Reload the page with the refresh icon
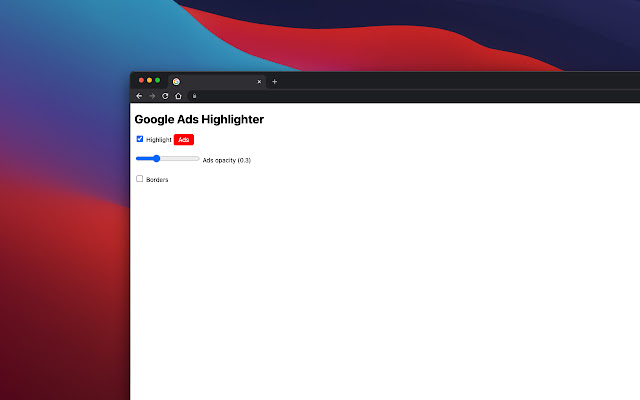This screenshot has height=400, width=640. [165, 96]
